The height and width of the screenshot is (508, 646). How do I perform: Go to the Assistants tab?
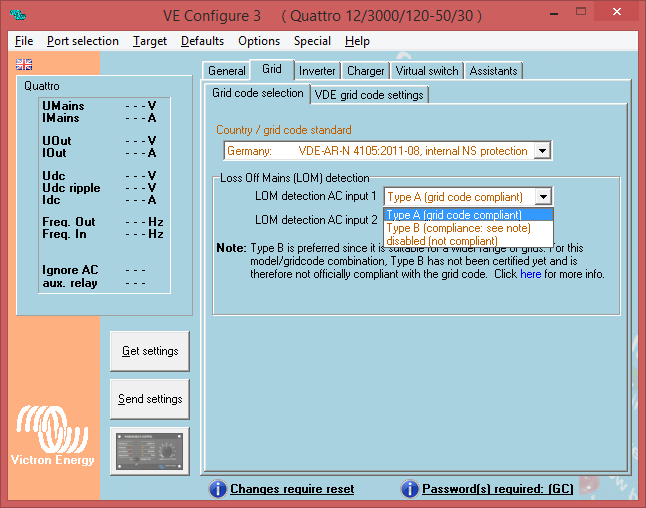pyautogui.click(x=493, y=71)
